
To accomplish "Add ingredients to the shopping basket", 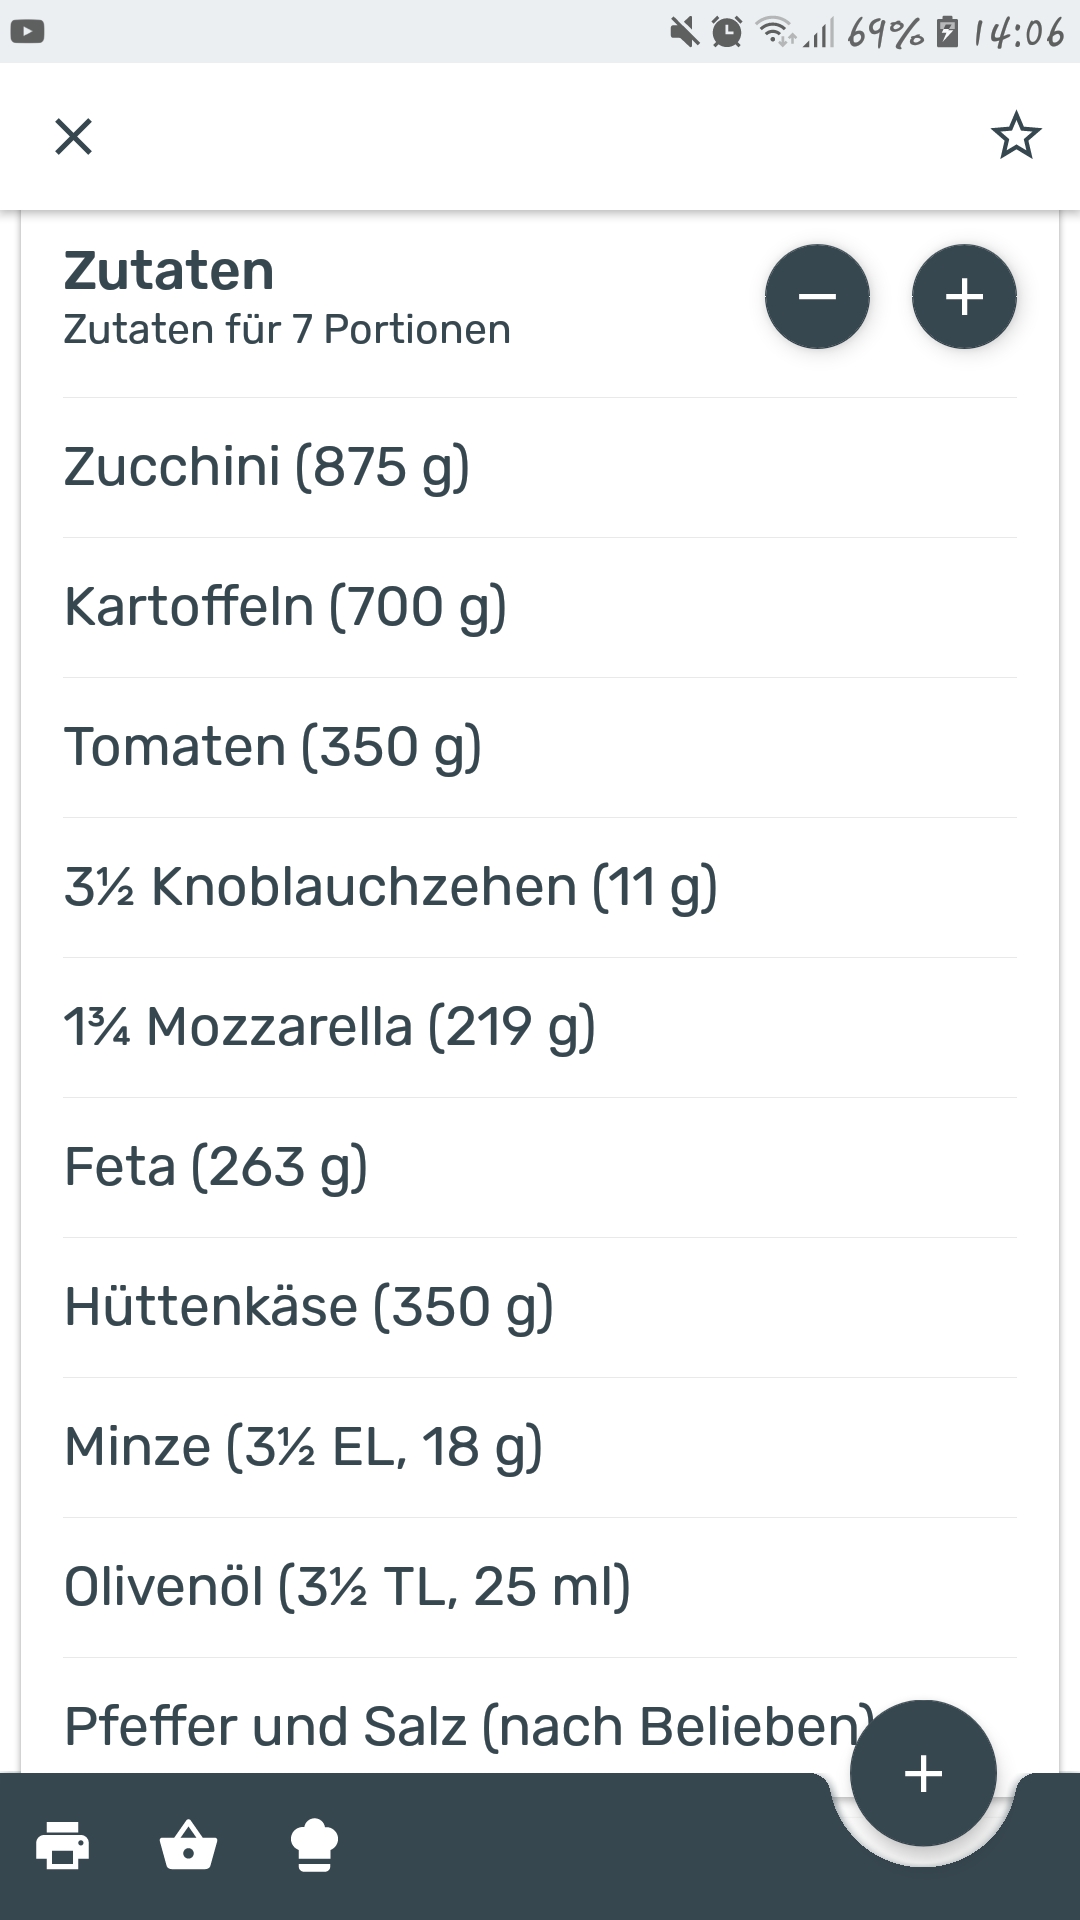I will [x=188, y=1845].
